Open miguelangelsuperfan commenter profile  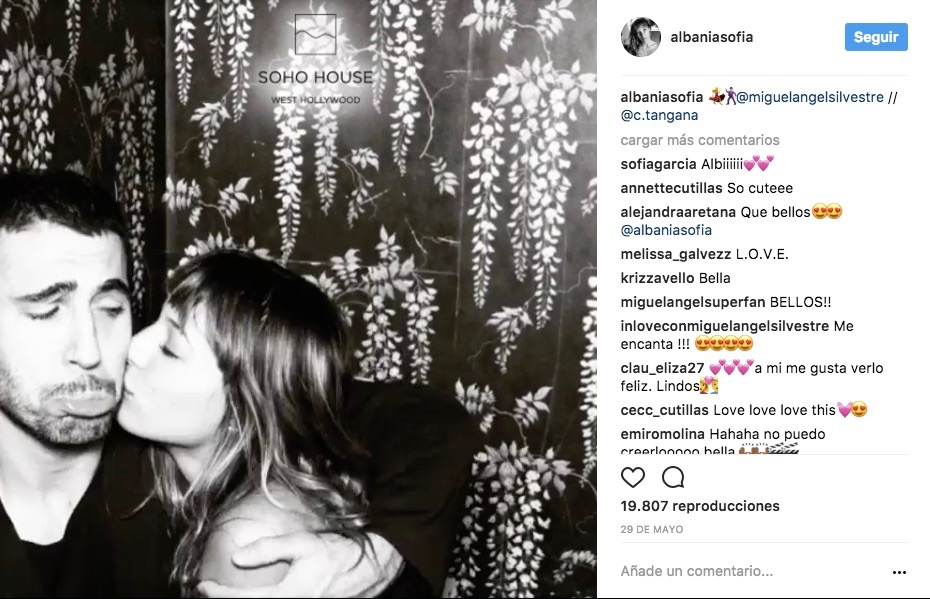pyautogui.click(x=693, y=302)
